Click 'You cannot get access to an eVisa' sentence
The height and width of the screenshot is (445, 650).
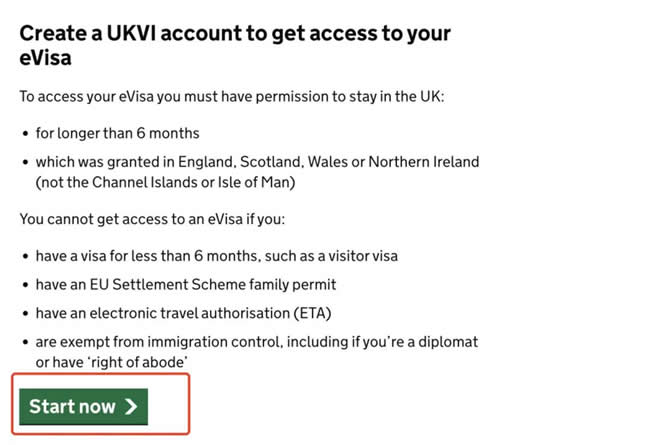(x=152, y=219)
